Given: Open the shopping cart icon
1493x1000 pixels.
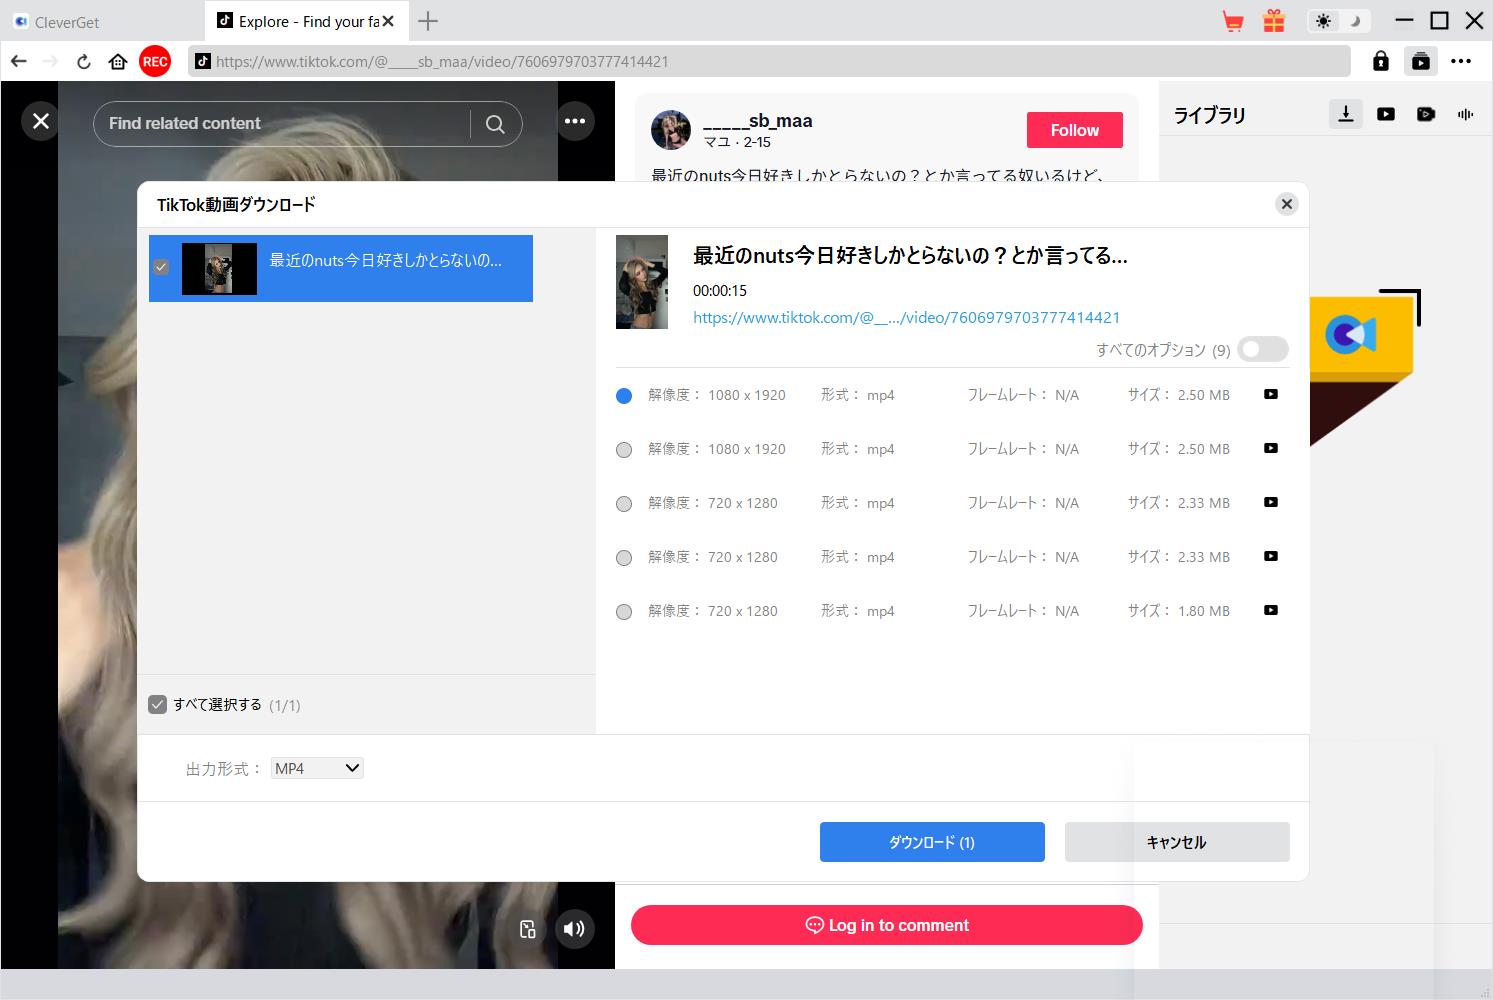Looking at the screenshot, I should pyautogui.click(x=1233, y=21).
